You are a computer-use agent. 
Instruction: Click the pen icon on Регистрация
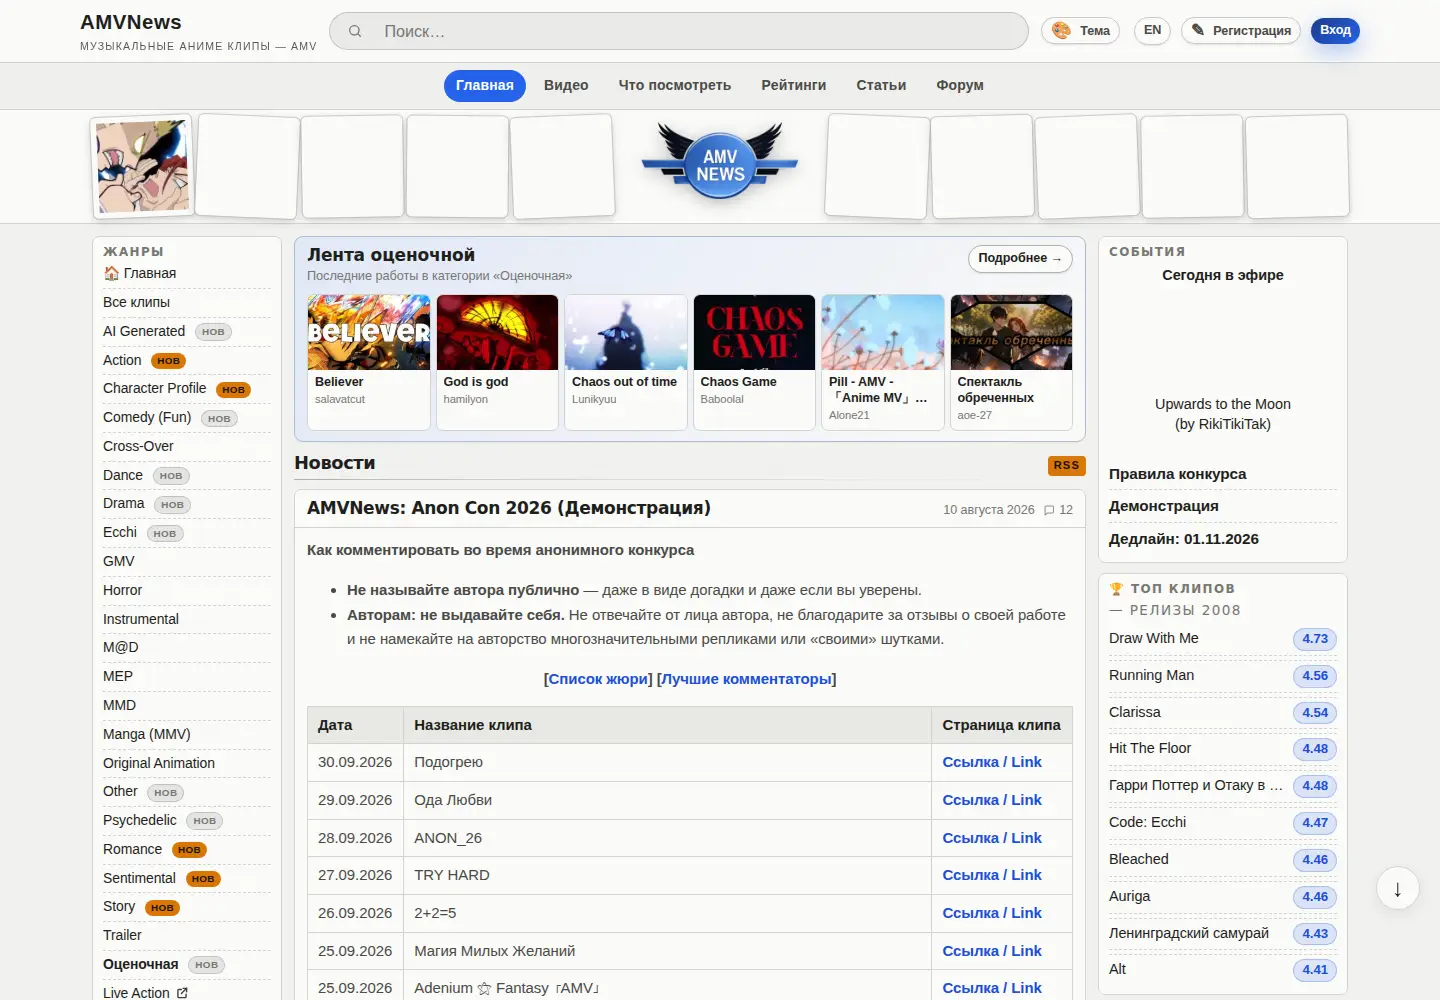1198,30
